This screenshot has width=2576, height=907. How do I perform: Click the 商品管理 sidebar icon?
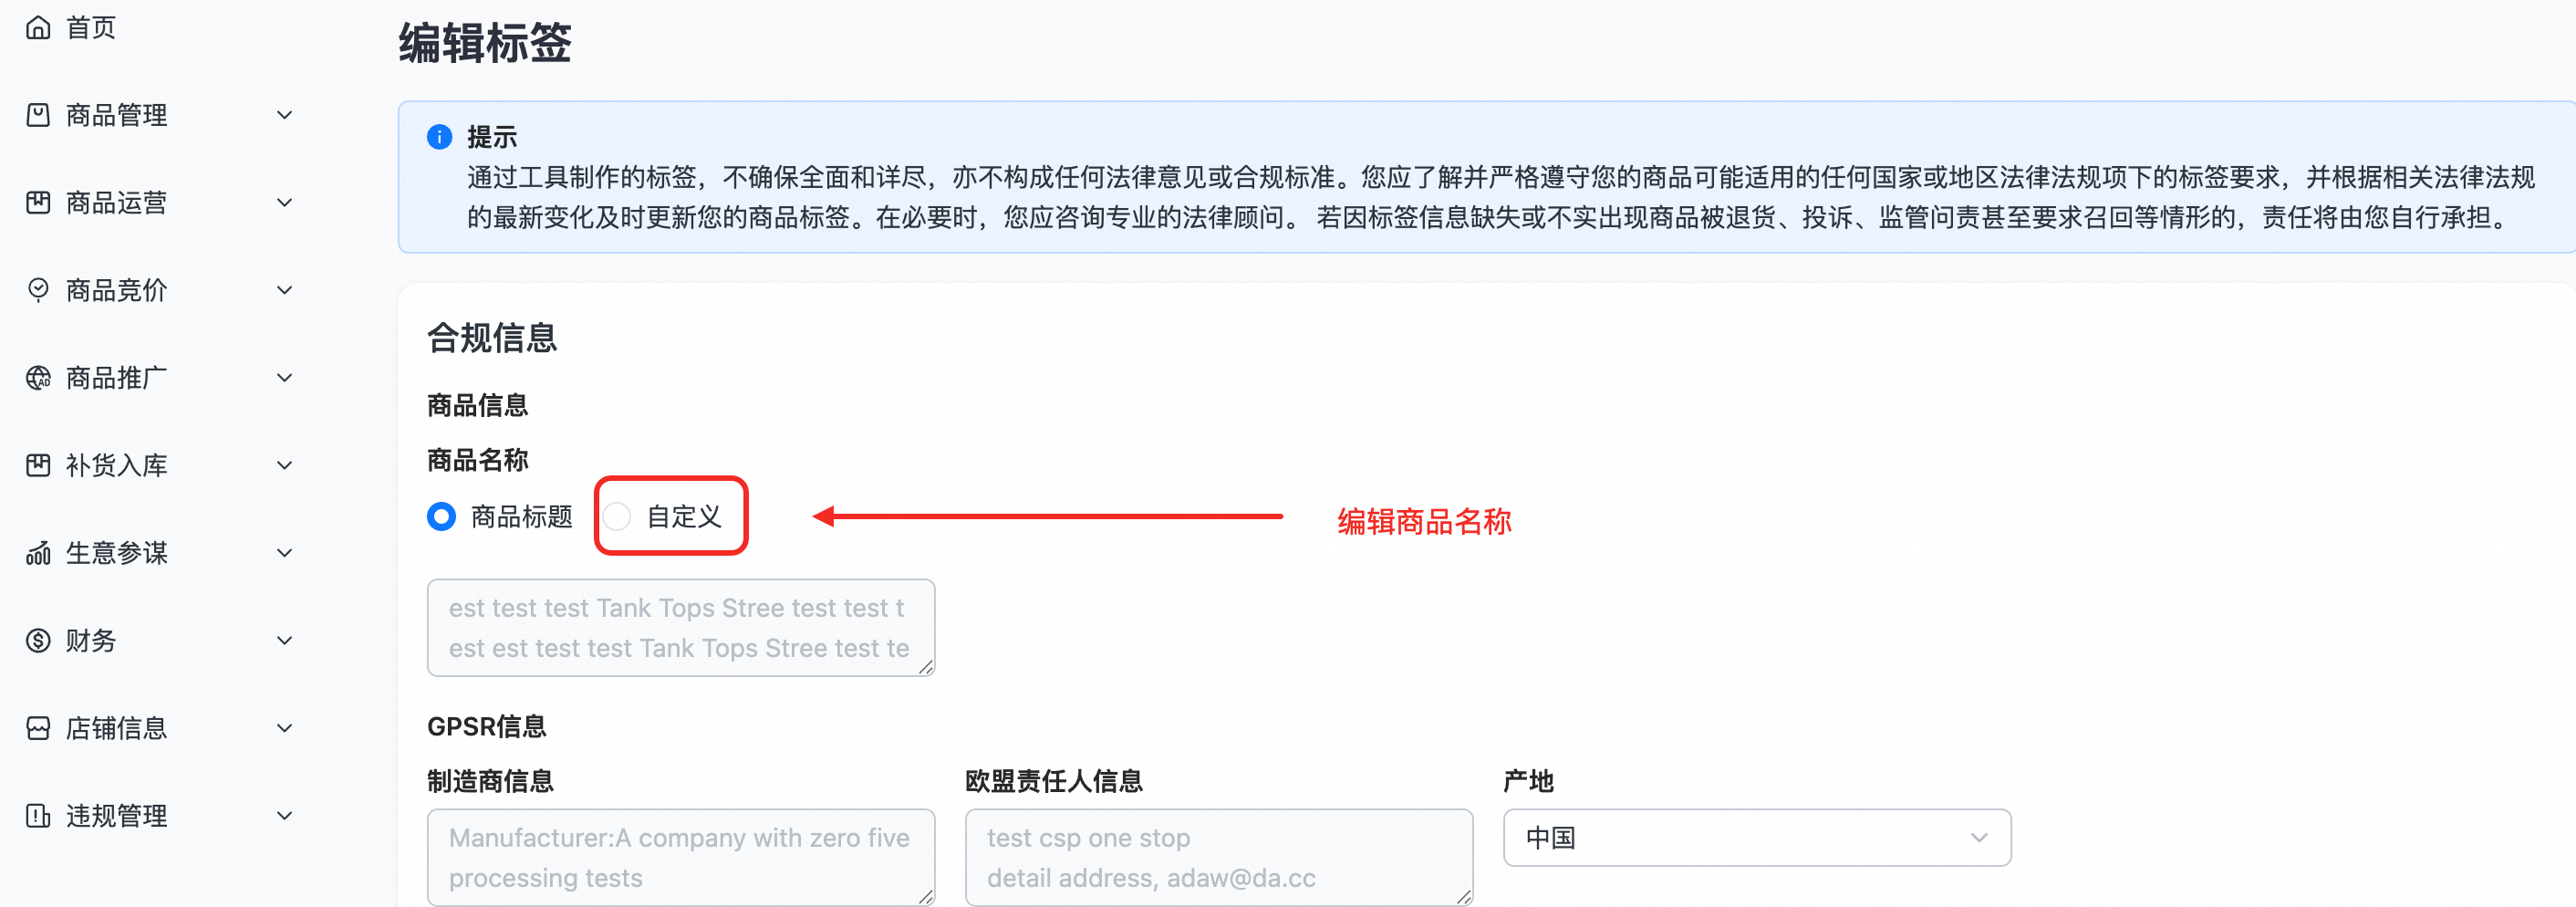click(x=38, y=115)
